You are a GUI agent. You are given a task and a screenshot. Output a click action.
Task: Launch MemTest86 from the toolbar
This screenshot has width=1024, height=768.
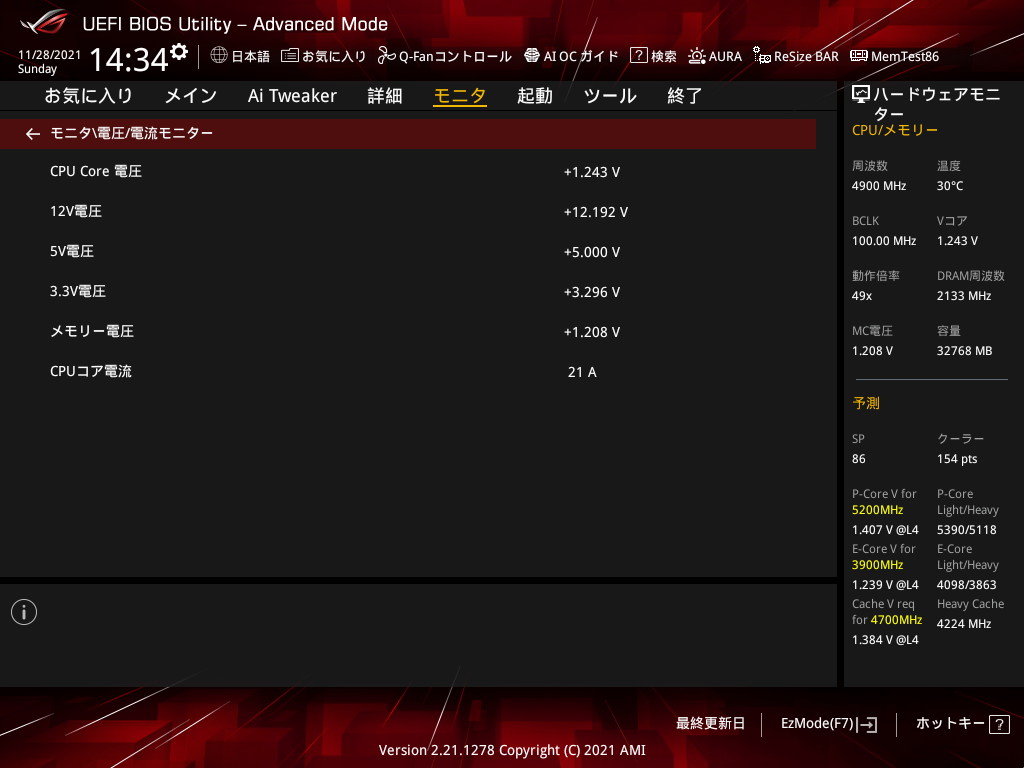click(x=895, y=56)
